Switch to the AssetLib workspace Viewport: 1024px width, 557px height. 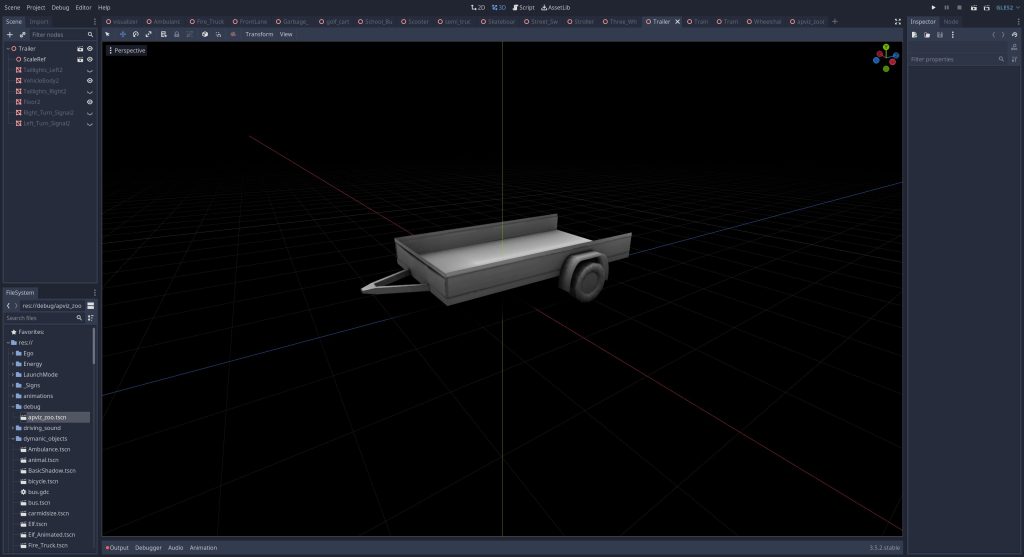pyautogui.click(x=555, y=7)
